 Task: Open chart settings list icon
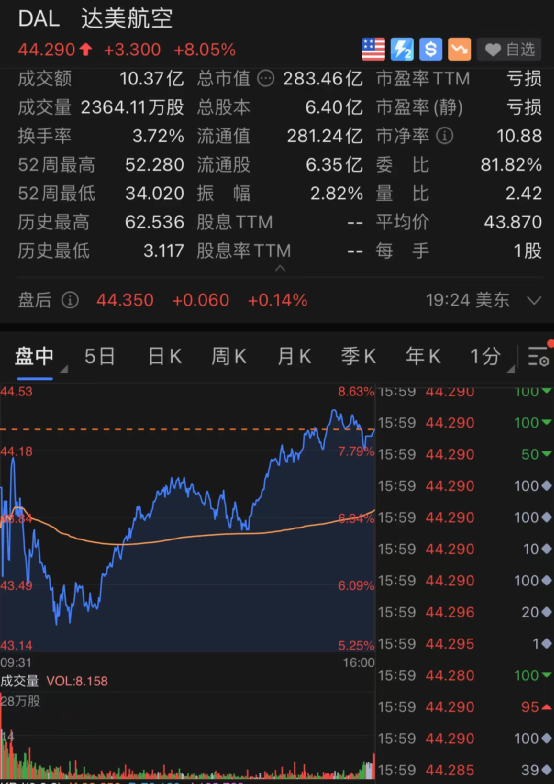[x=539, y=356]
